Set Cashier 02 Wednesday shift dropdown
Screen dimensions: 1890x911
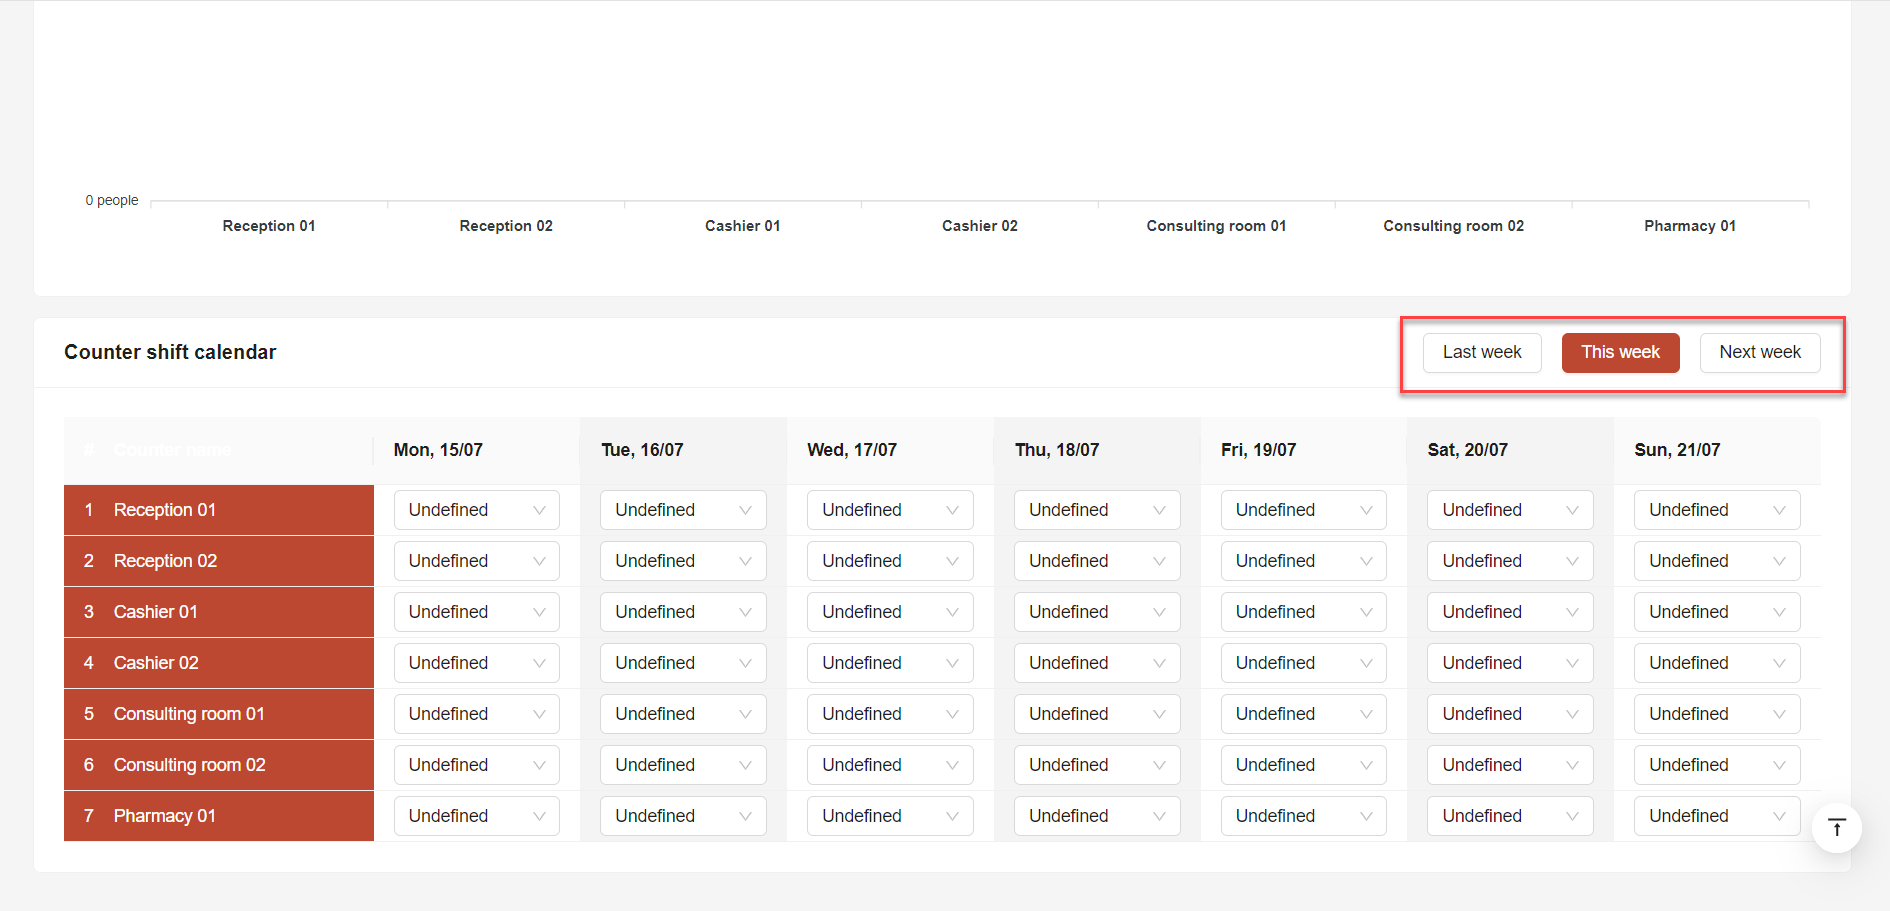tap(890, 663)
